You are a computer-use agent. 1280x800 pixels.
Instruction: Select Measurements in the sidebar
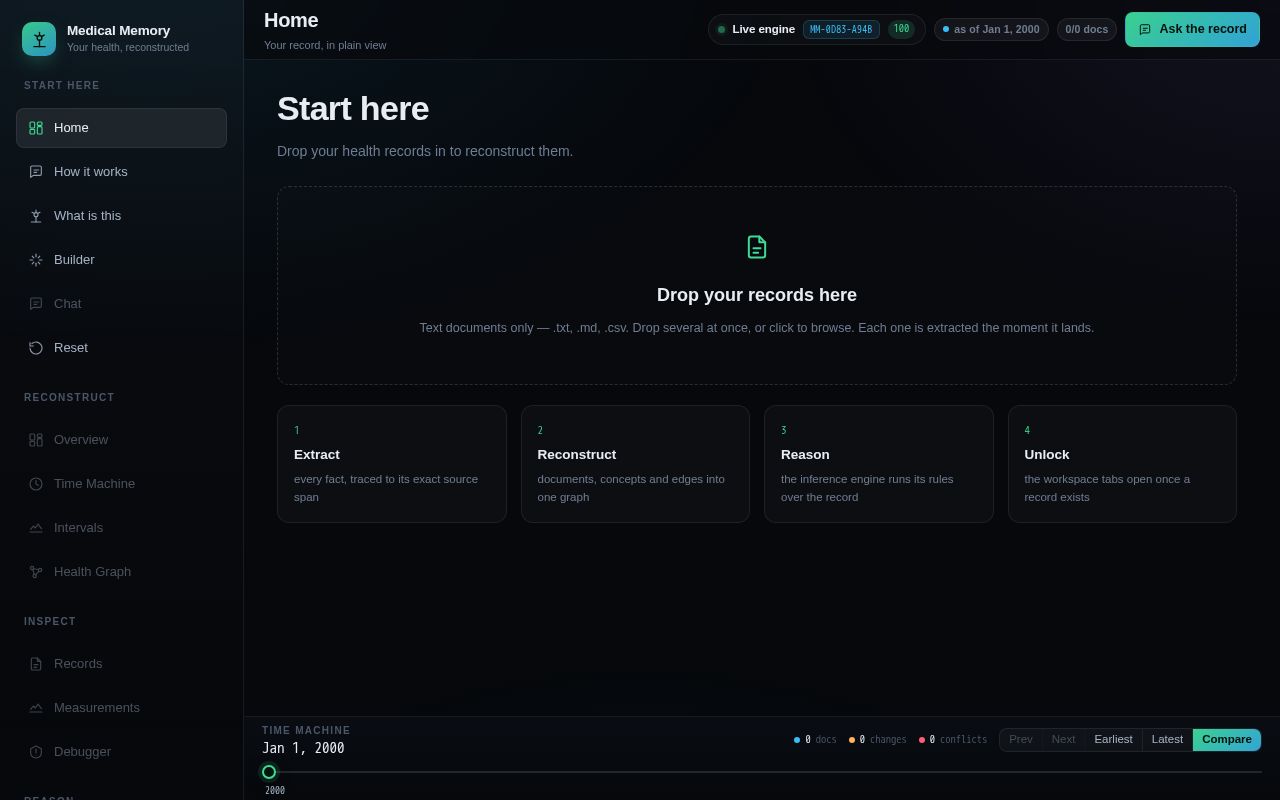[121, 708]
